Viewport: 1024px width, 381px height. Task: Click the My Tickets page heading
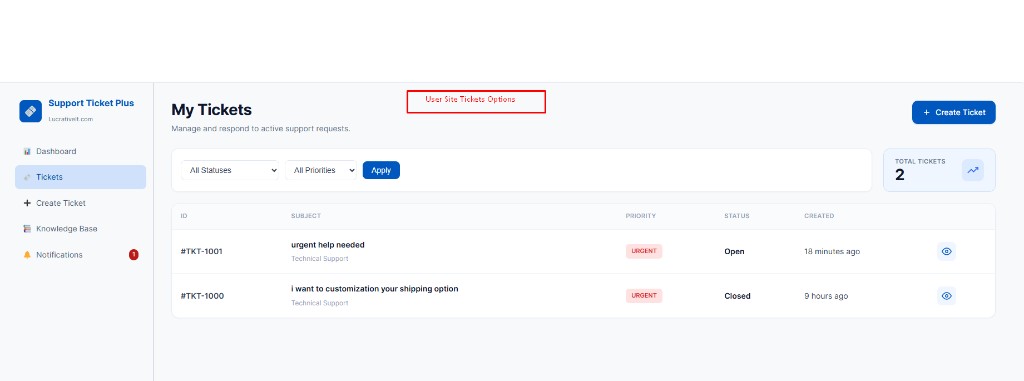pyautogui.click(x=212, y=110)
